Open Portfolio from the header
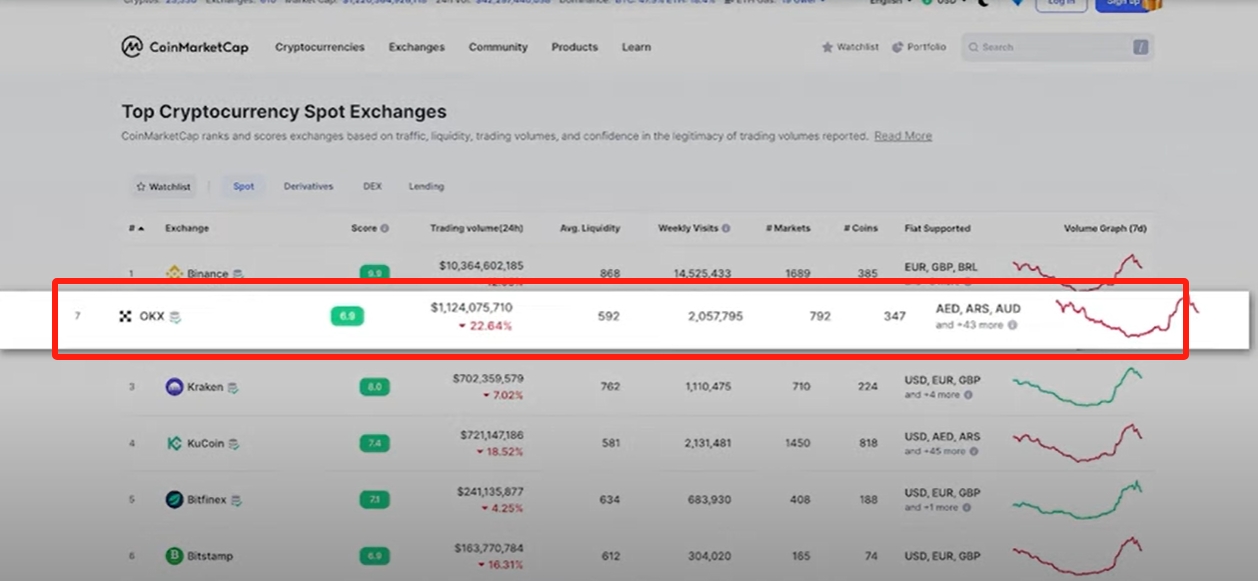Image resolution: width=1258 pixels, height=581 pixels. tap(919, 47)
